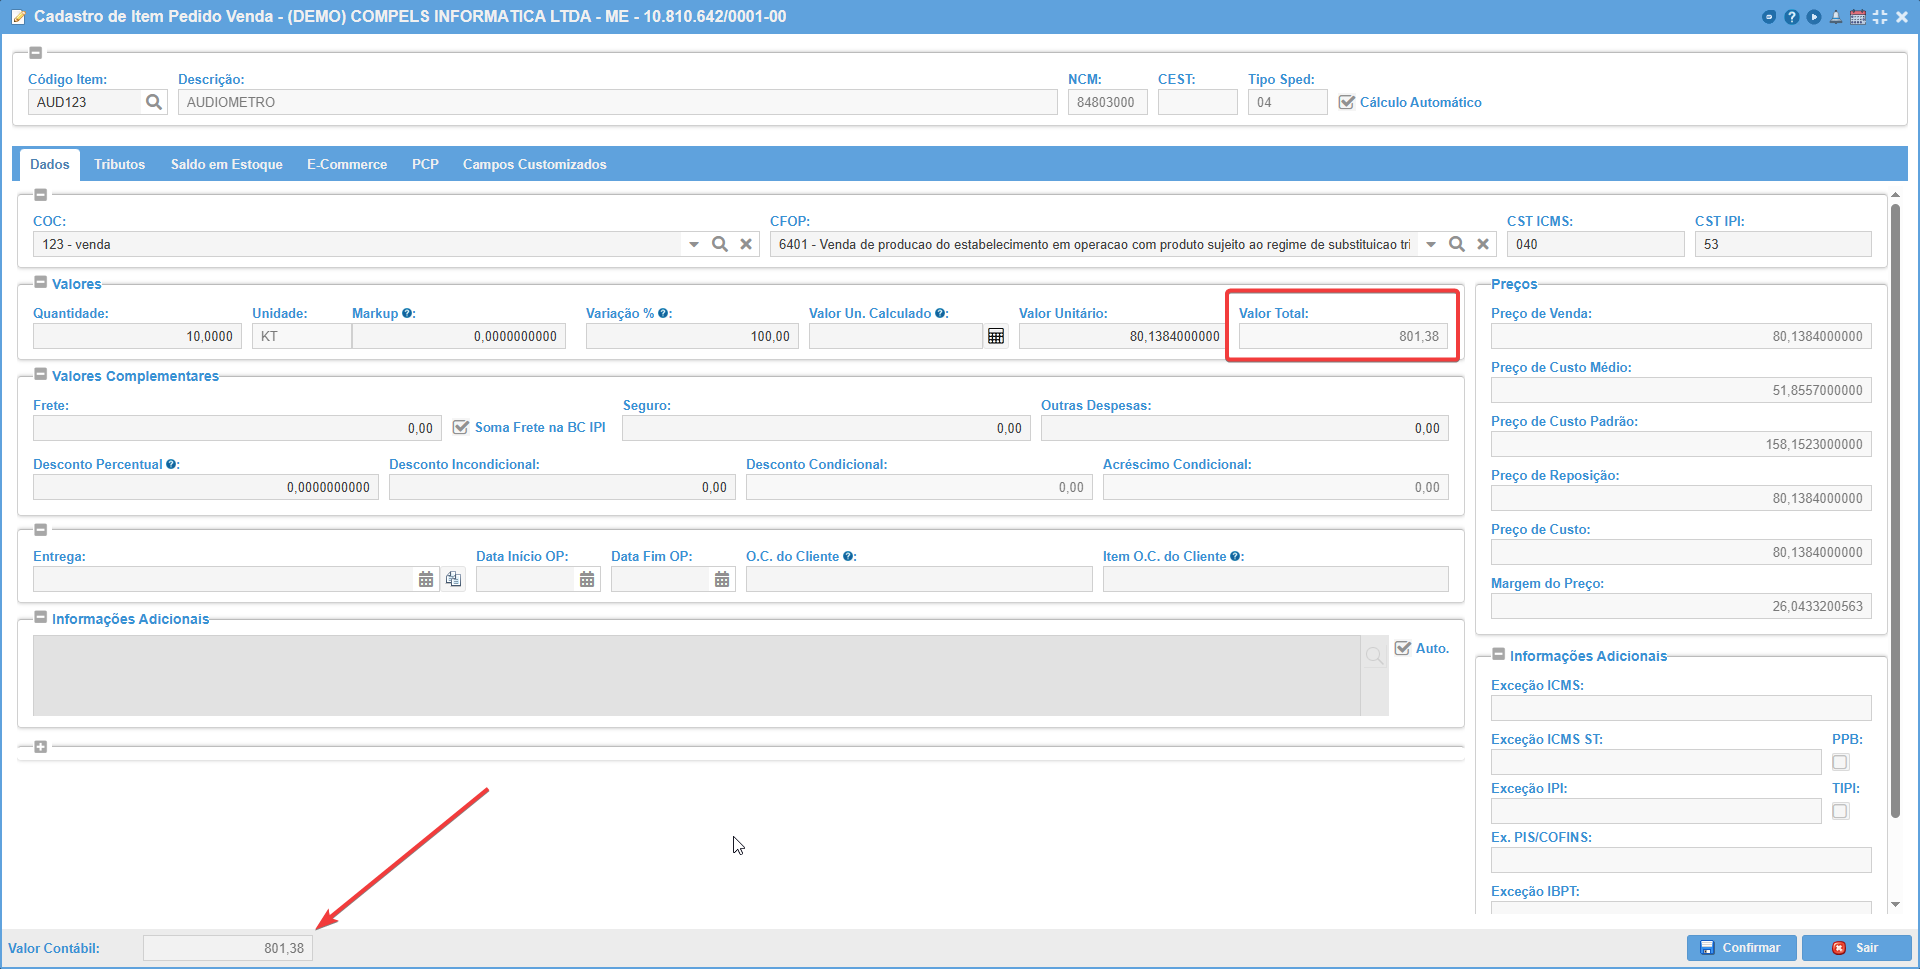Open calendar picker for Entrega date
This screenshot has height=969, width=1920.
[426, 579]
